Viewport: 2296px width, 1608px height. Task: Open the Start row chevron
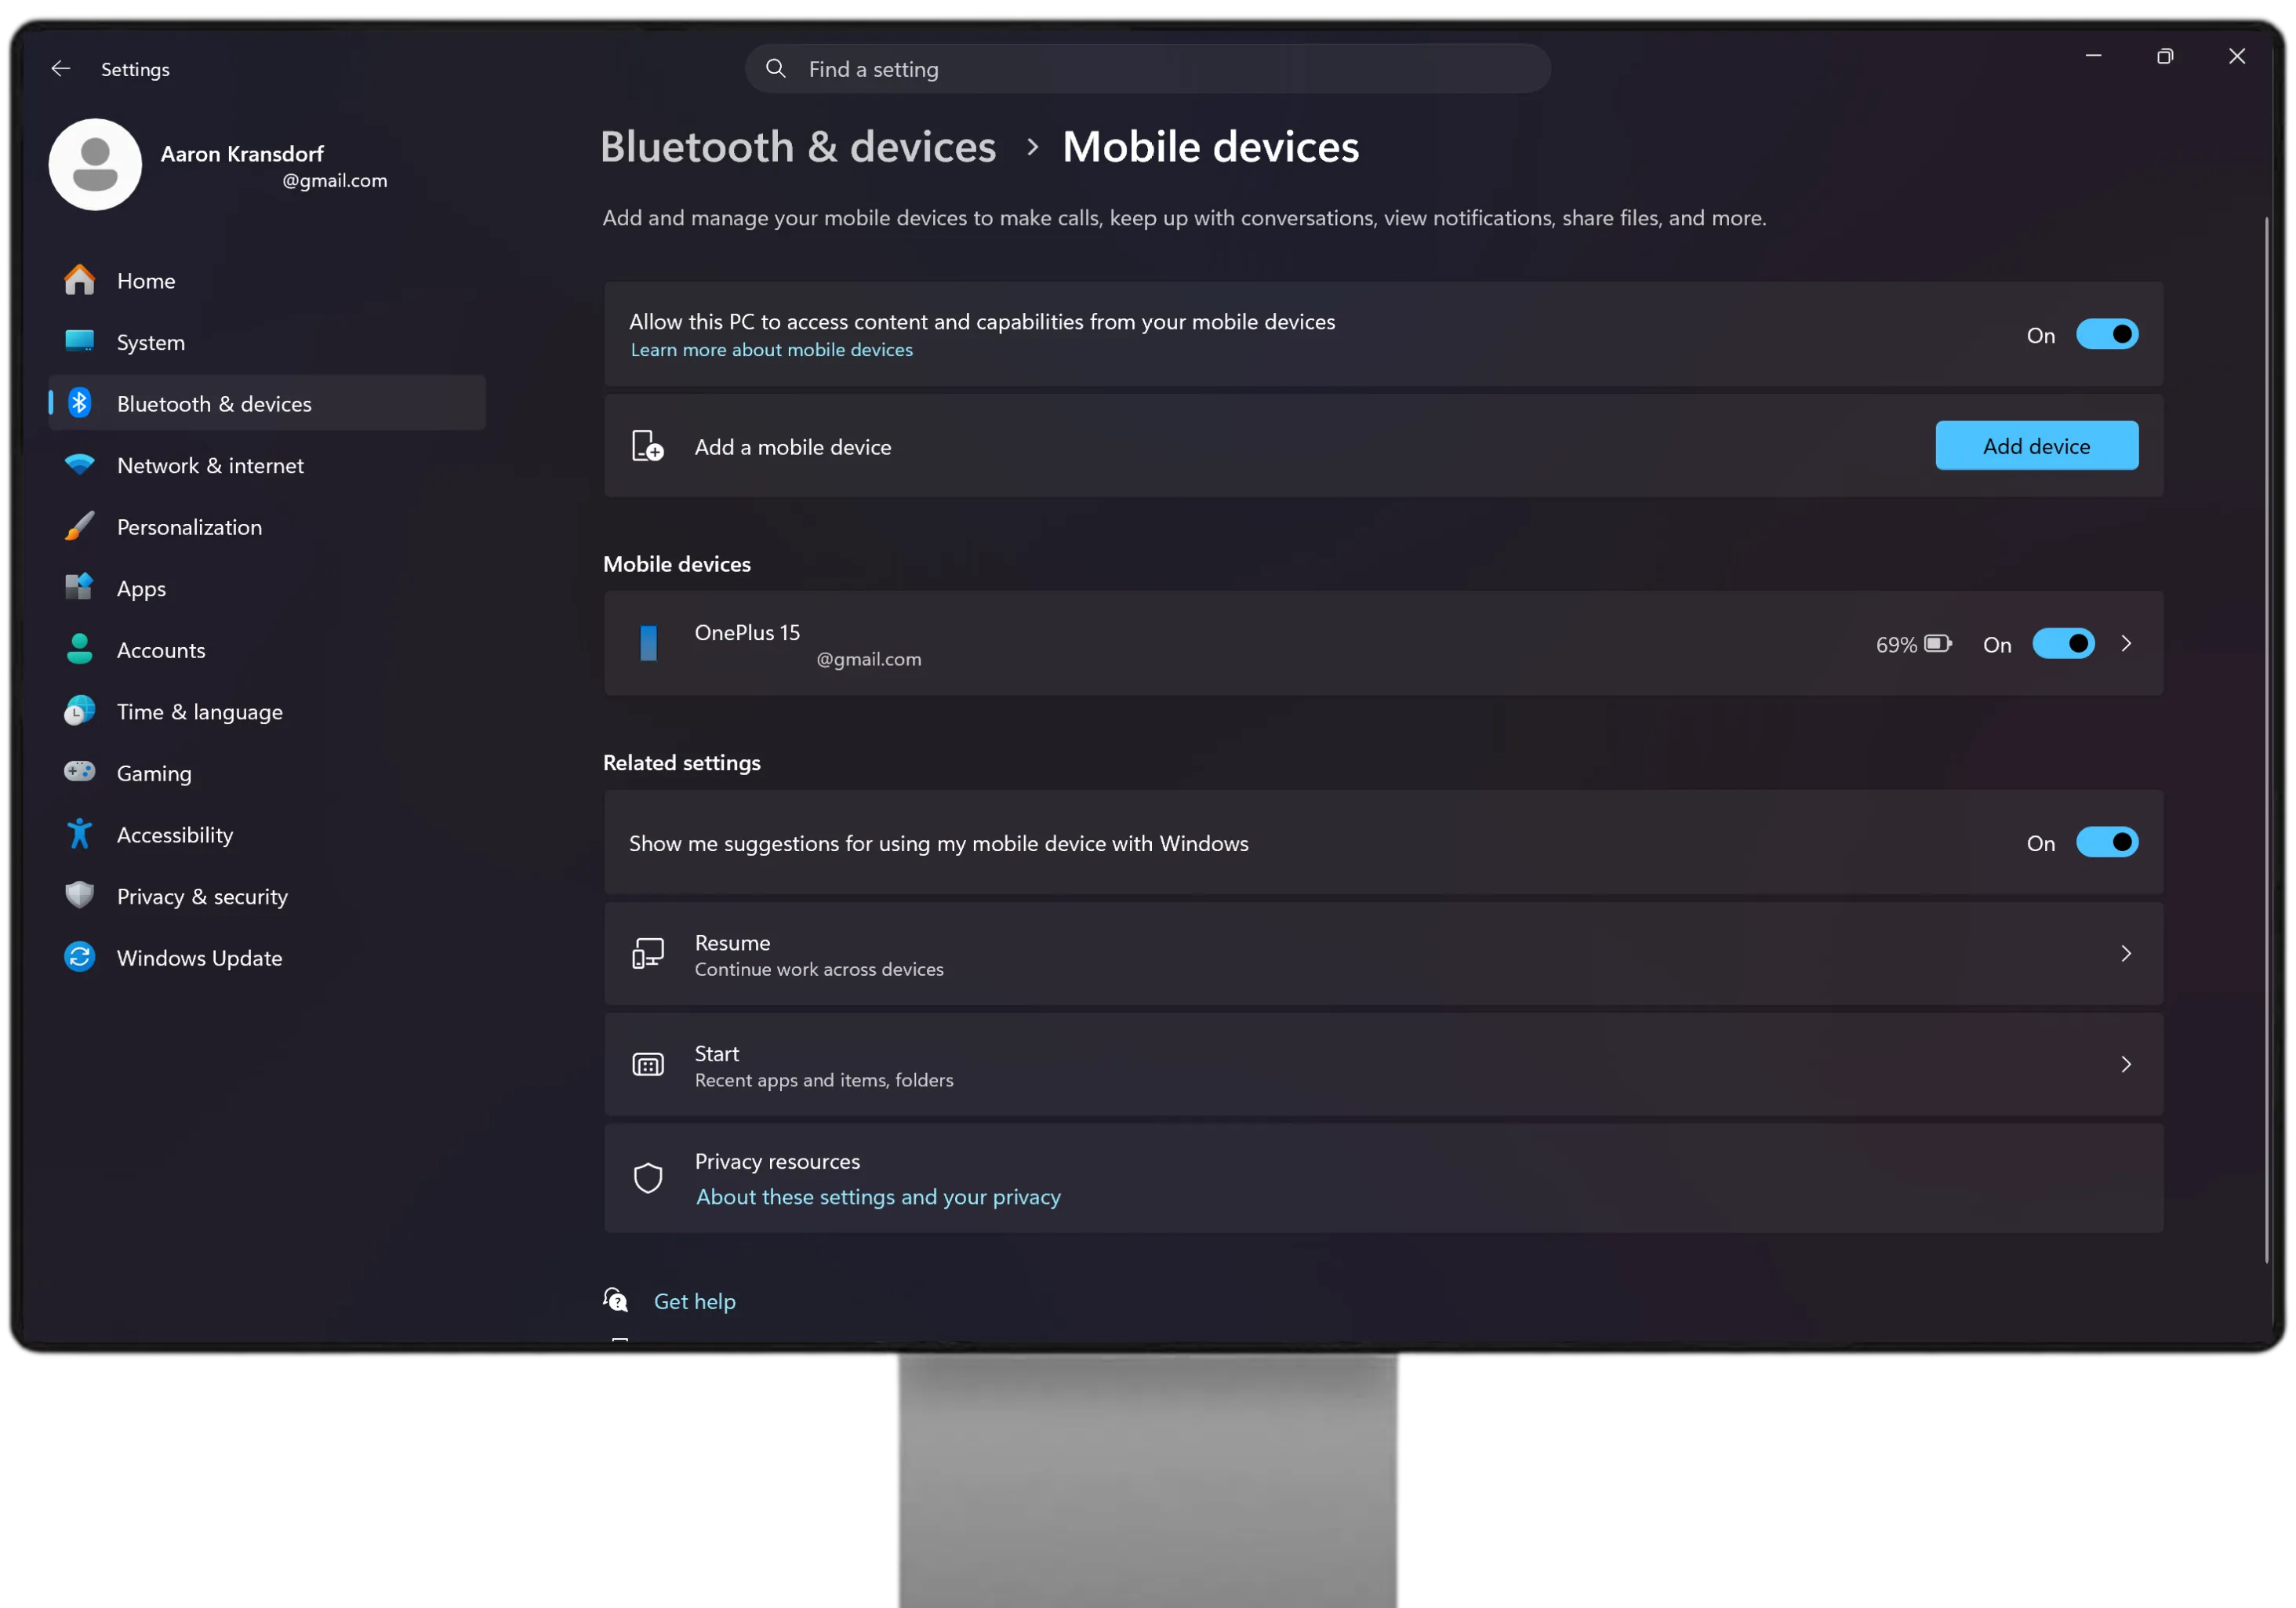coord(2126,1064)
